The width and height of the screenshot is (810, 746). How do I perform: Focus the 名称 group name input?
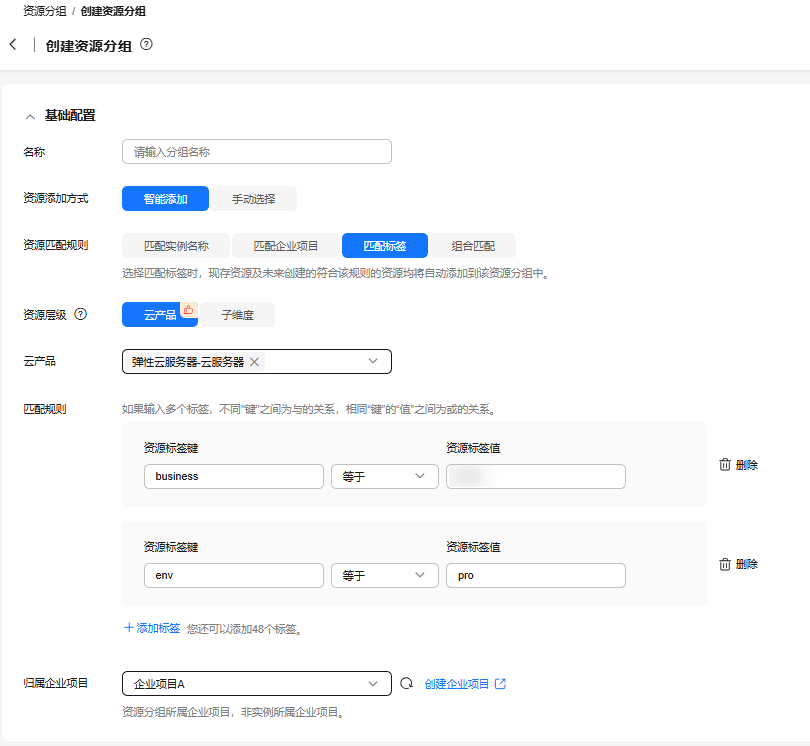point(257,152)
